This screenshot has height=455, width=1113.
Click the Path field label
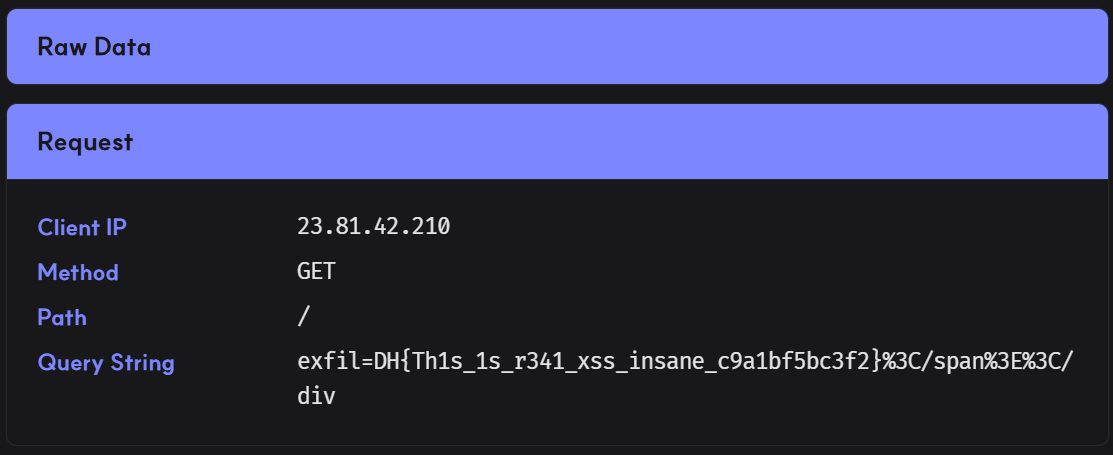click(62, 317)
